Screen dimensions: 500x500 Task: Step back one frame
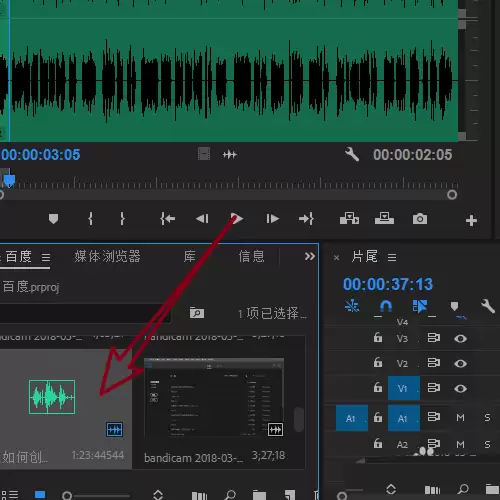pos(202,219)
